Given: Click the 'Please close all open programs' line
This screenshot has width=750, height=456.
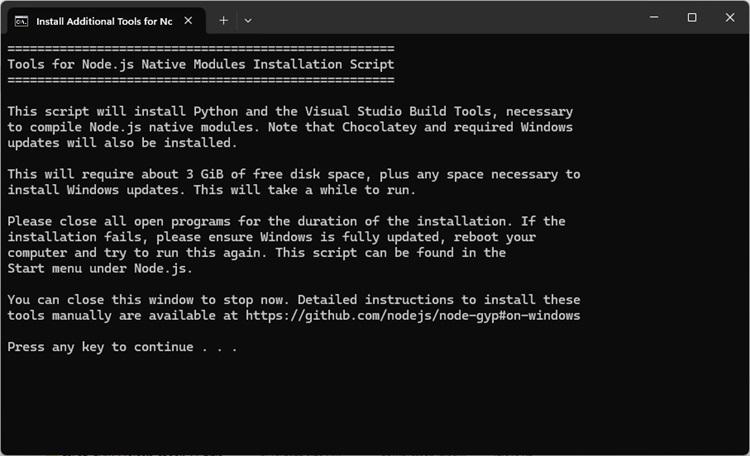Looking at the screenshot, I should pos(286,221).
